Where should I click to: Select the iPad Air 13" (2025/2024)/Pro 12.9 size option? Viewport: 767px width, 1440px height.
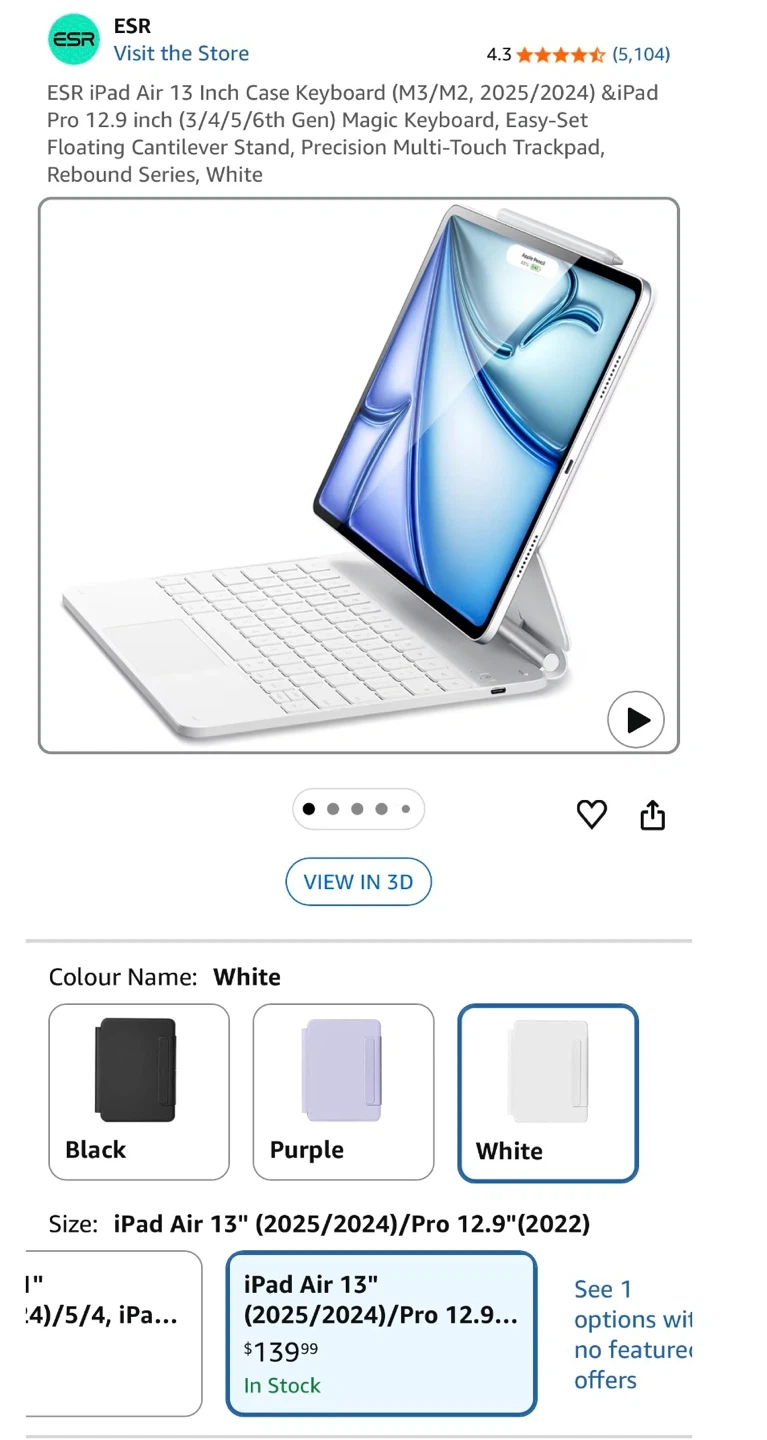pos(382,1334)
